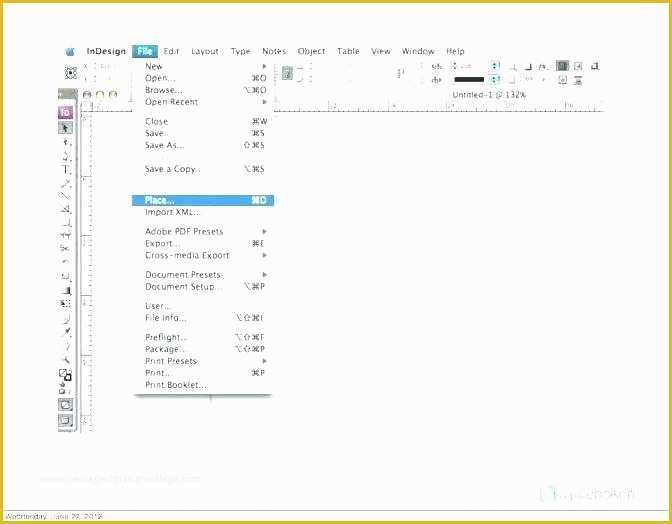Viewport: 672px width, 524px height.
Task: Click the Untitled-1 @ 132% document title
Action: tap(489, 95)
